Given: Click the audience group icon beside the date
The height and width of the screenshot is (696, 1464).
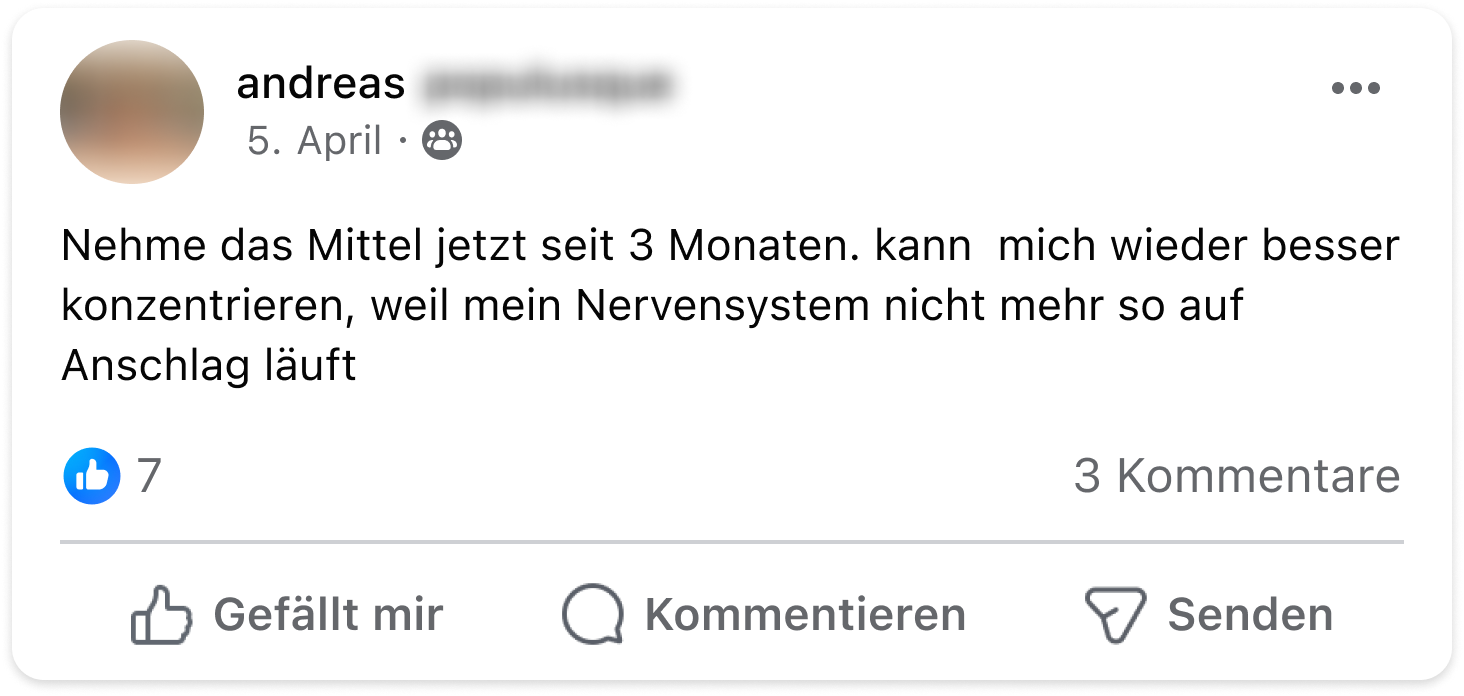Looking at the screenshot, I should pos(442,141).
